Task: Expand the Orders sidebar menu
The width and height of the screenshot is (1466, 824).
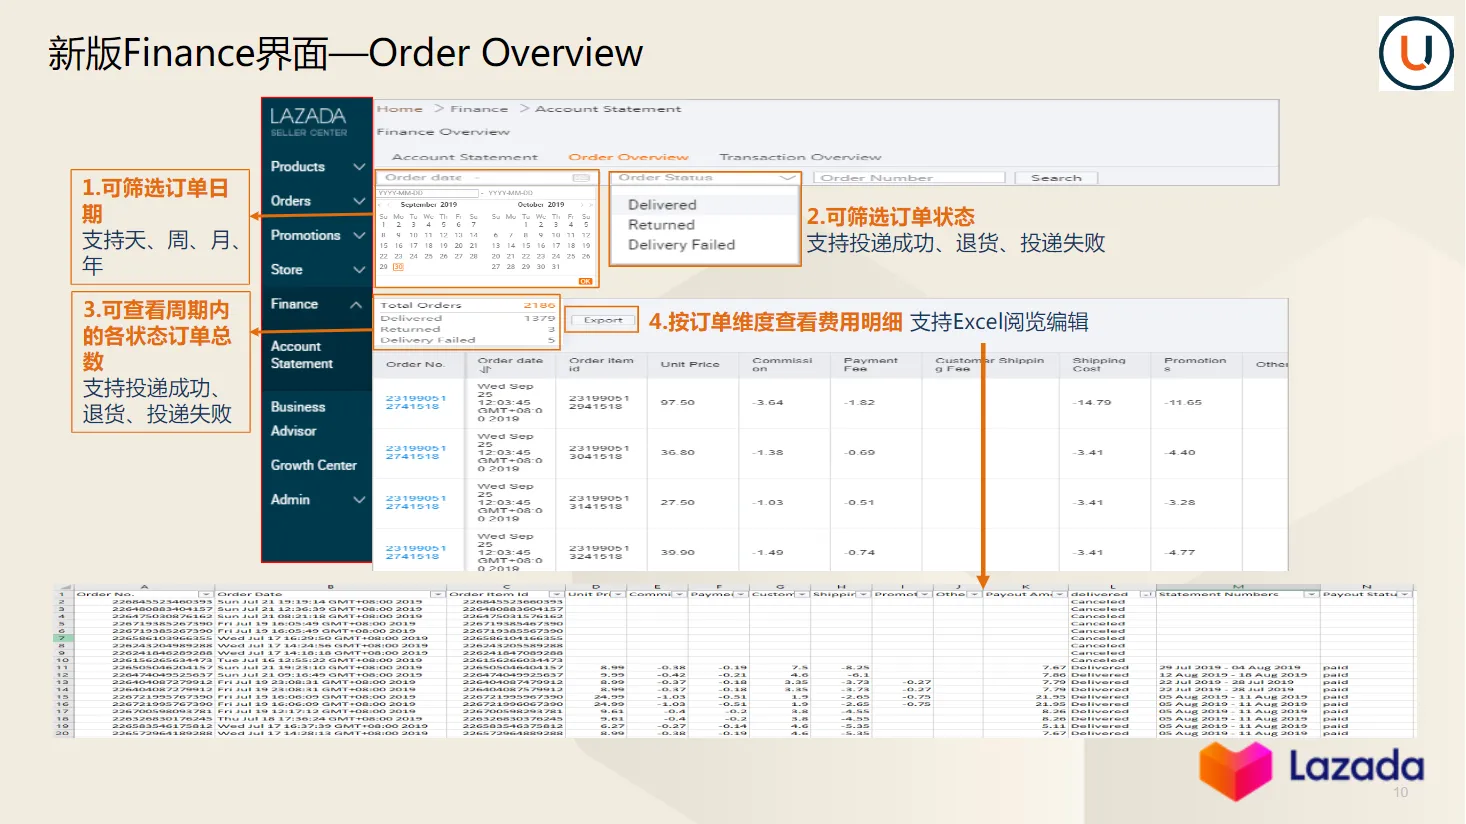Action: pos(358,201)
